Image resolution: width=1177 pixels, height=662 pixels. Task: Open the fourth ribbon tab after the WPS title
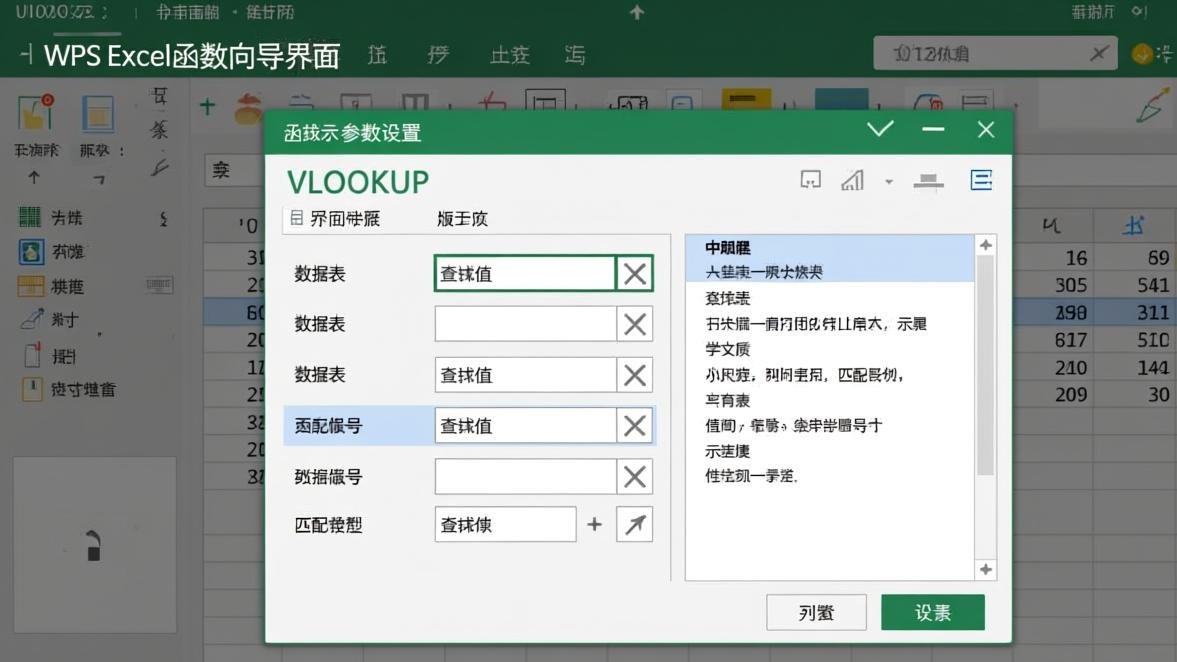pos(574,55)
